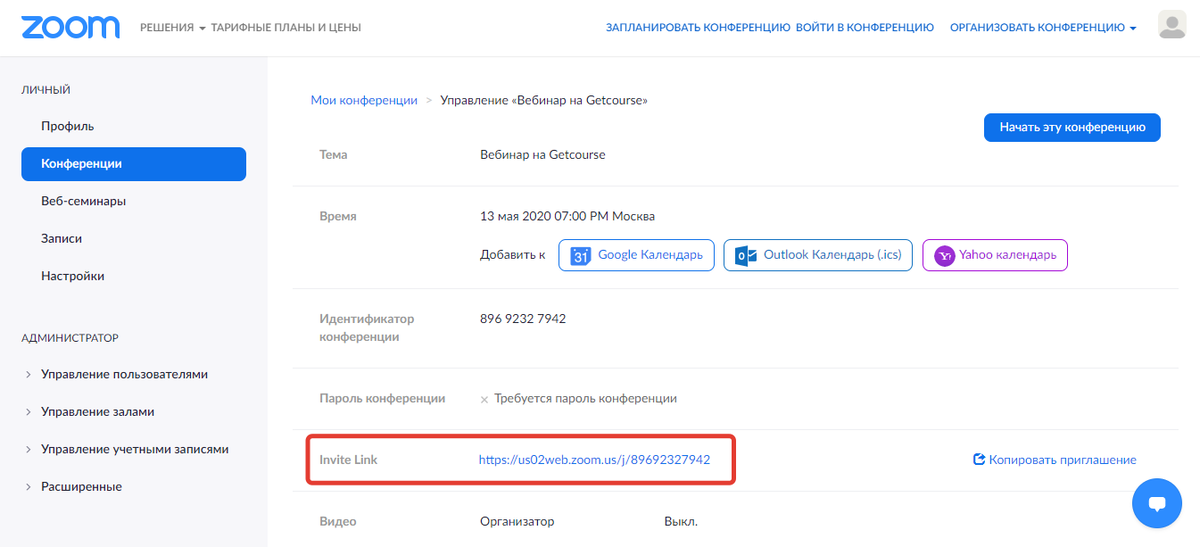This screenshot has width=1200, height=547.
Task: Expand Управление залами section
Action: pyautogui.click(x=97, y=412)
